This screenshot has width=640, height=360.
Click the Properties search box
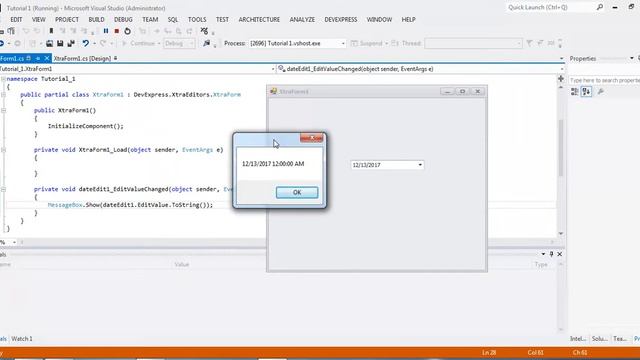click(604, 80)
